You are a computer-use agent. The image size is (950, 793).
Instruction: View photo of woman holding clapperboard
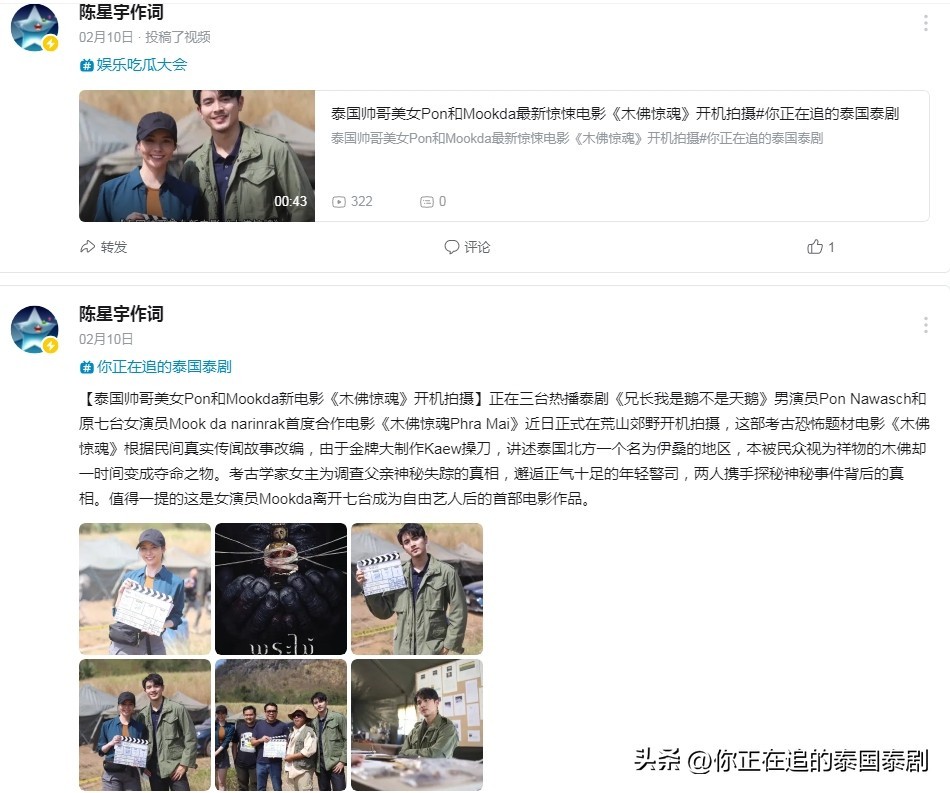145,589
